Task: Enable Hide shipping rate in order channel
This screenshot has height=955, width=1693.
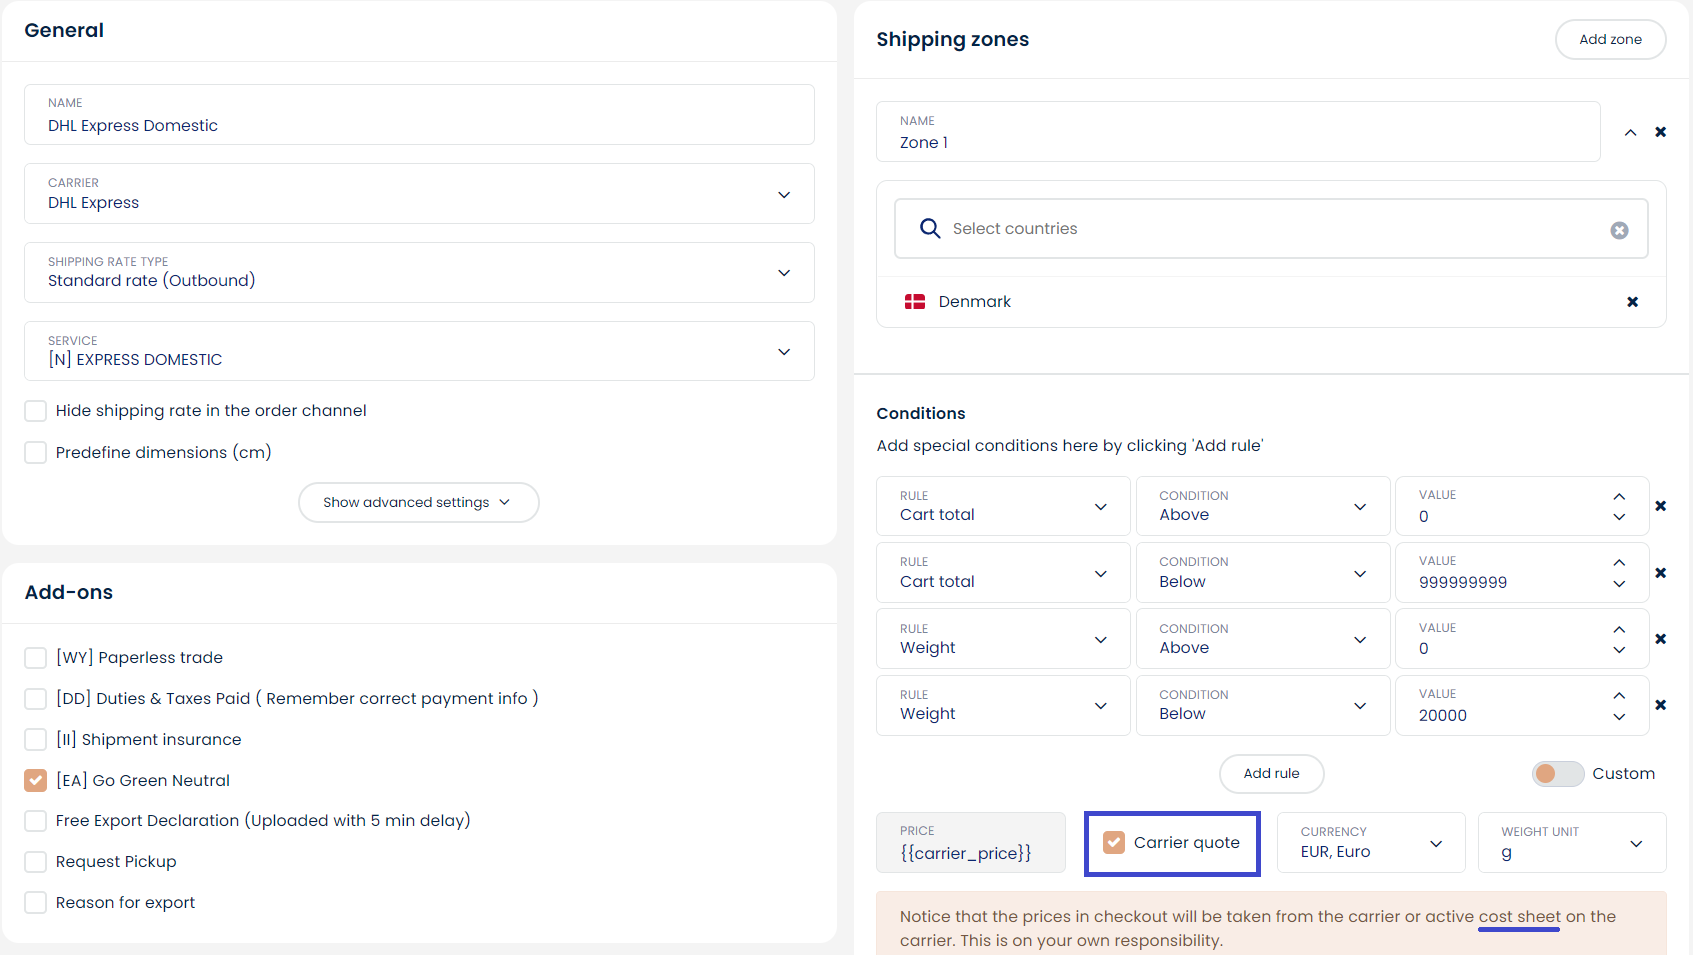Action: pos(36,411)
